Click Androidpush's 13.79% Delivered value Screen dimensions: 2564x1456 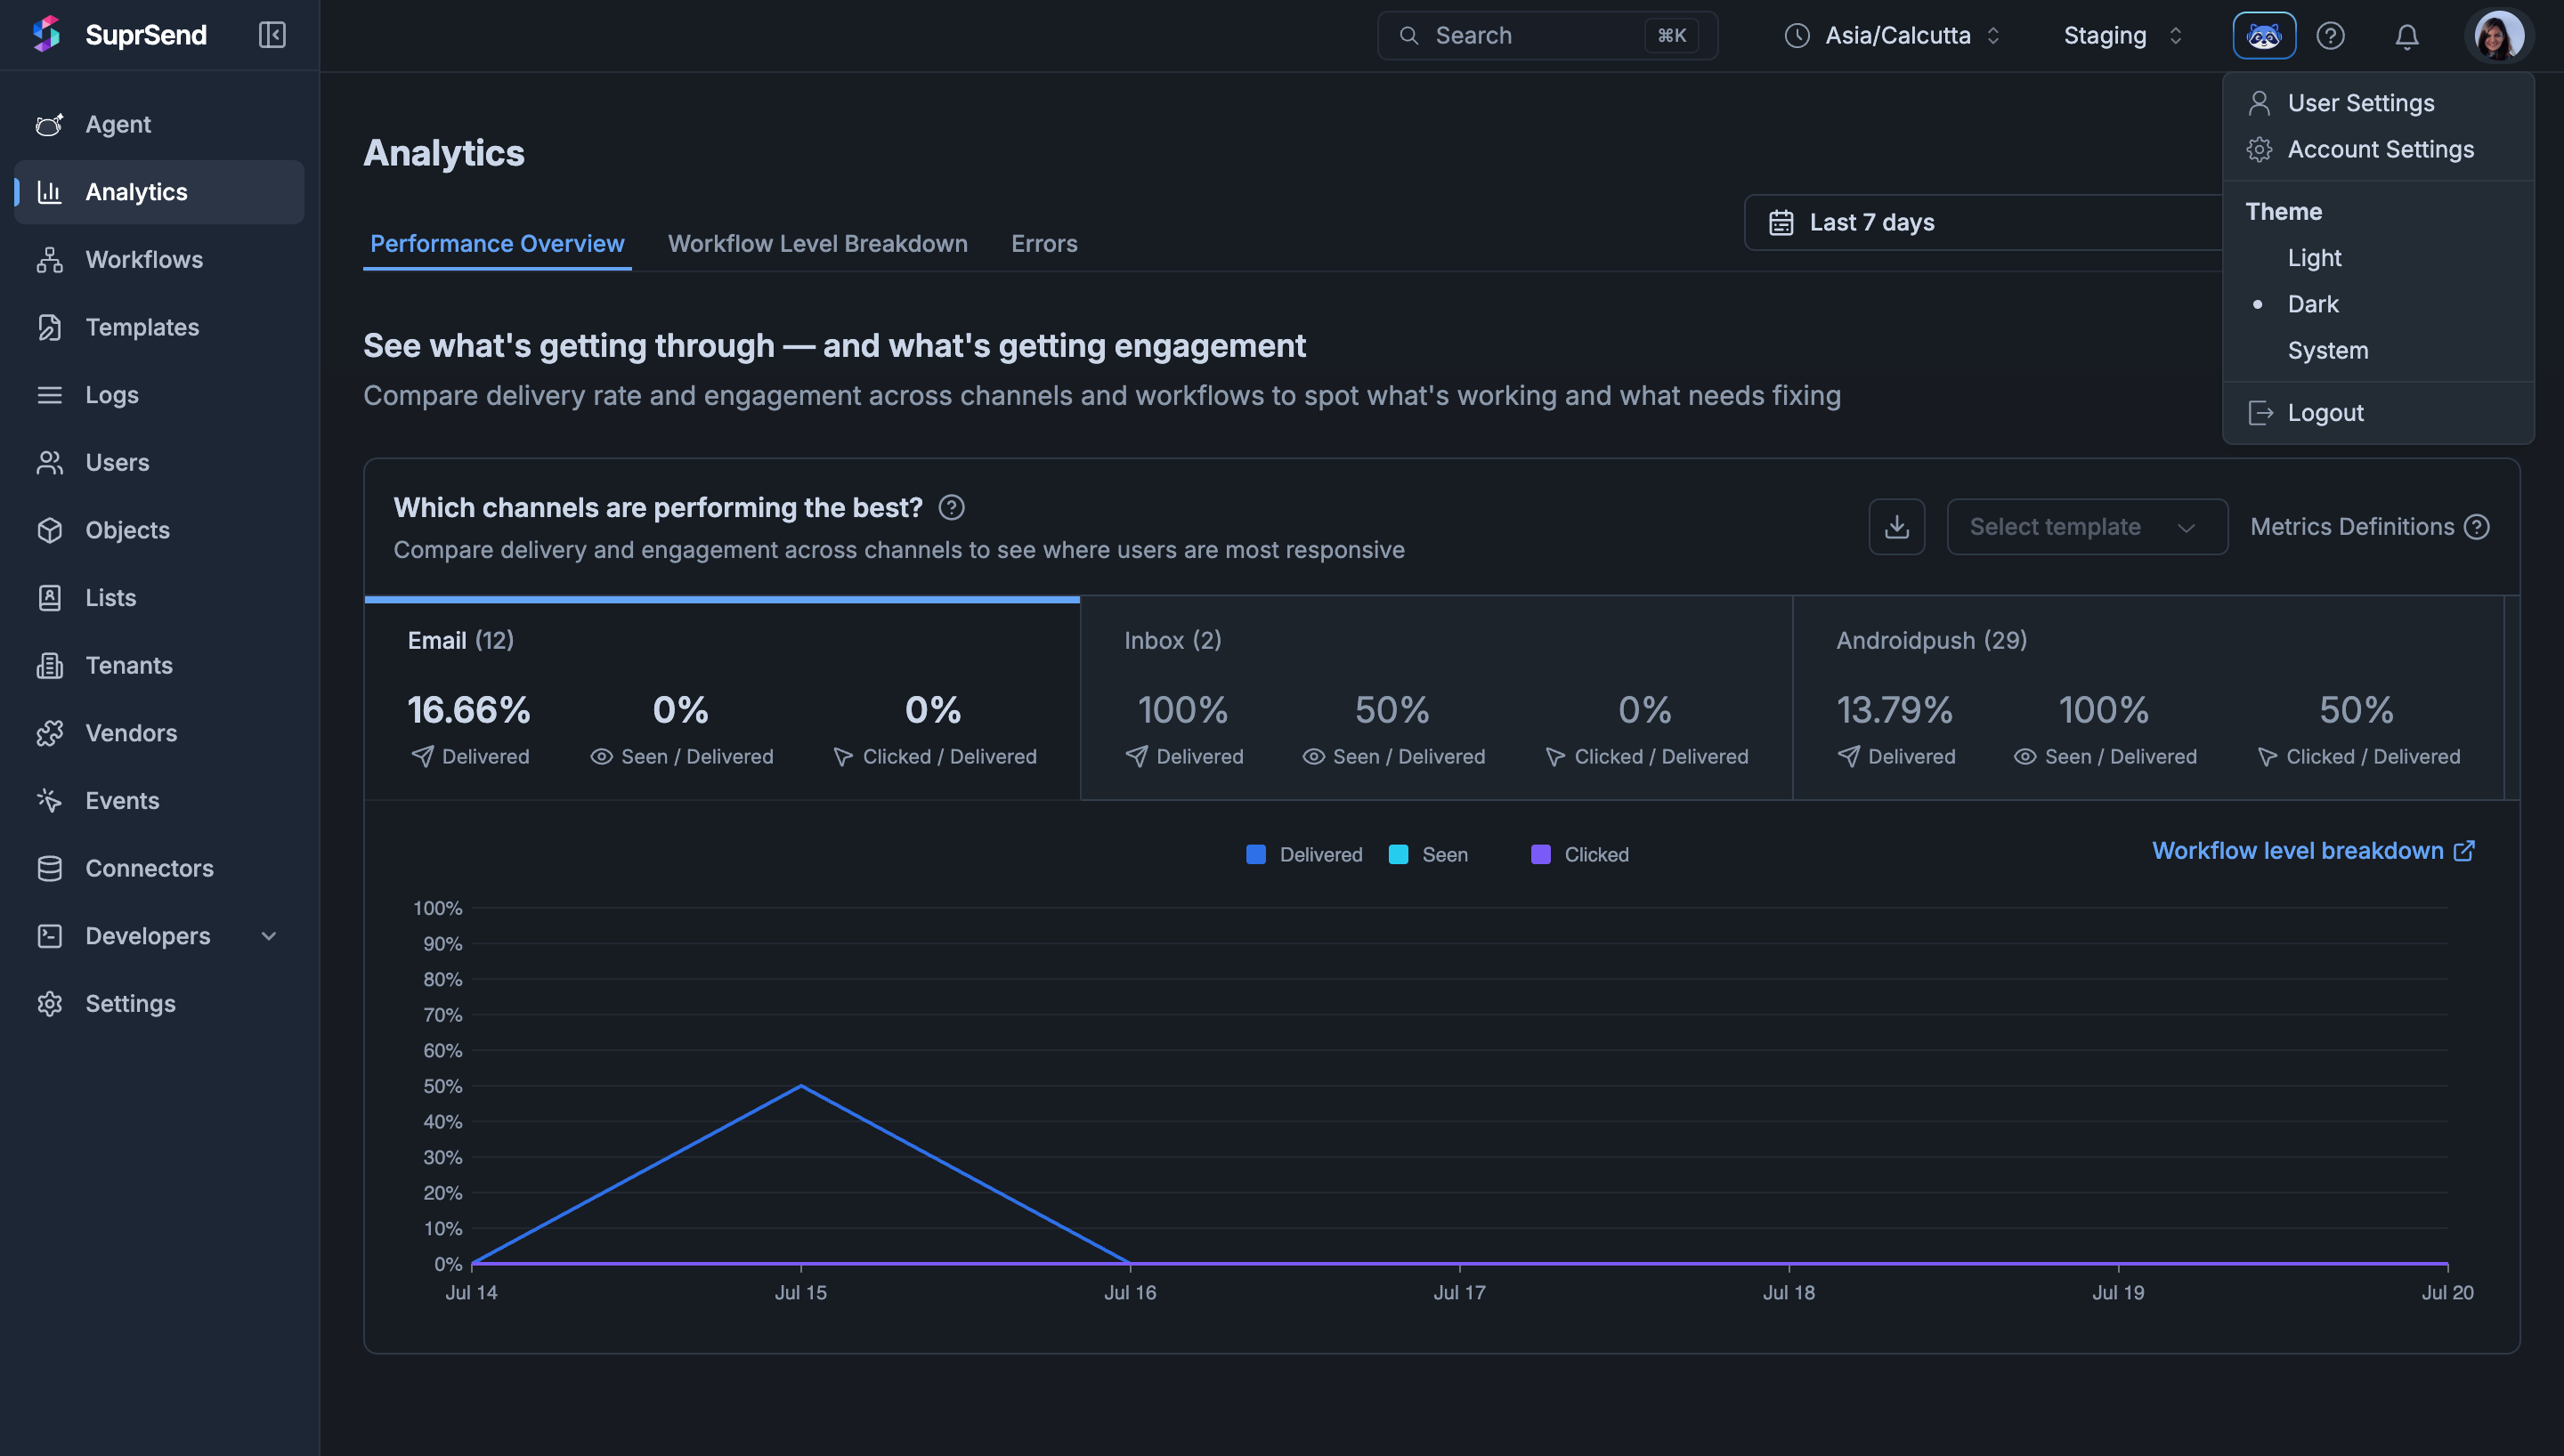1894,710
